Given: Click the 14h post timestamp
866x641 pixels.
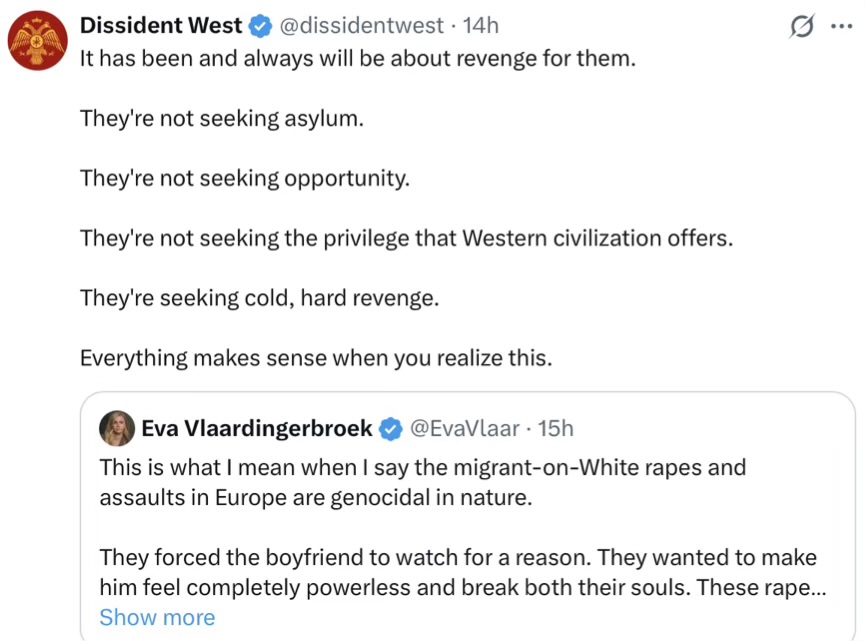Looking at the screenshot, I should [x=480, y=25].
